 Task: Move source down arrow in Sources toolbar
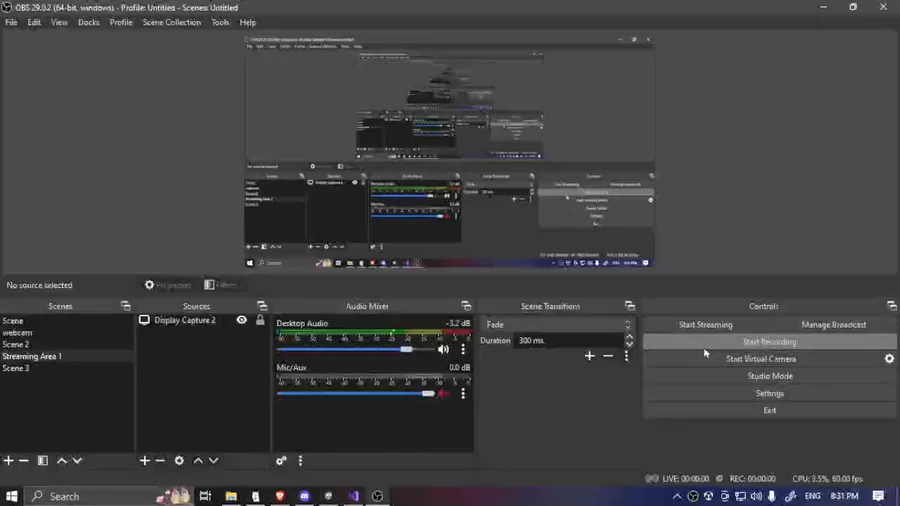[x=214, y=461]
